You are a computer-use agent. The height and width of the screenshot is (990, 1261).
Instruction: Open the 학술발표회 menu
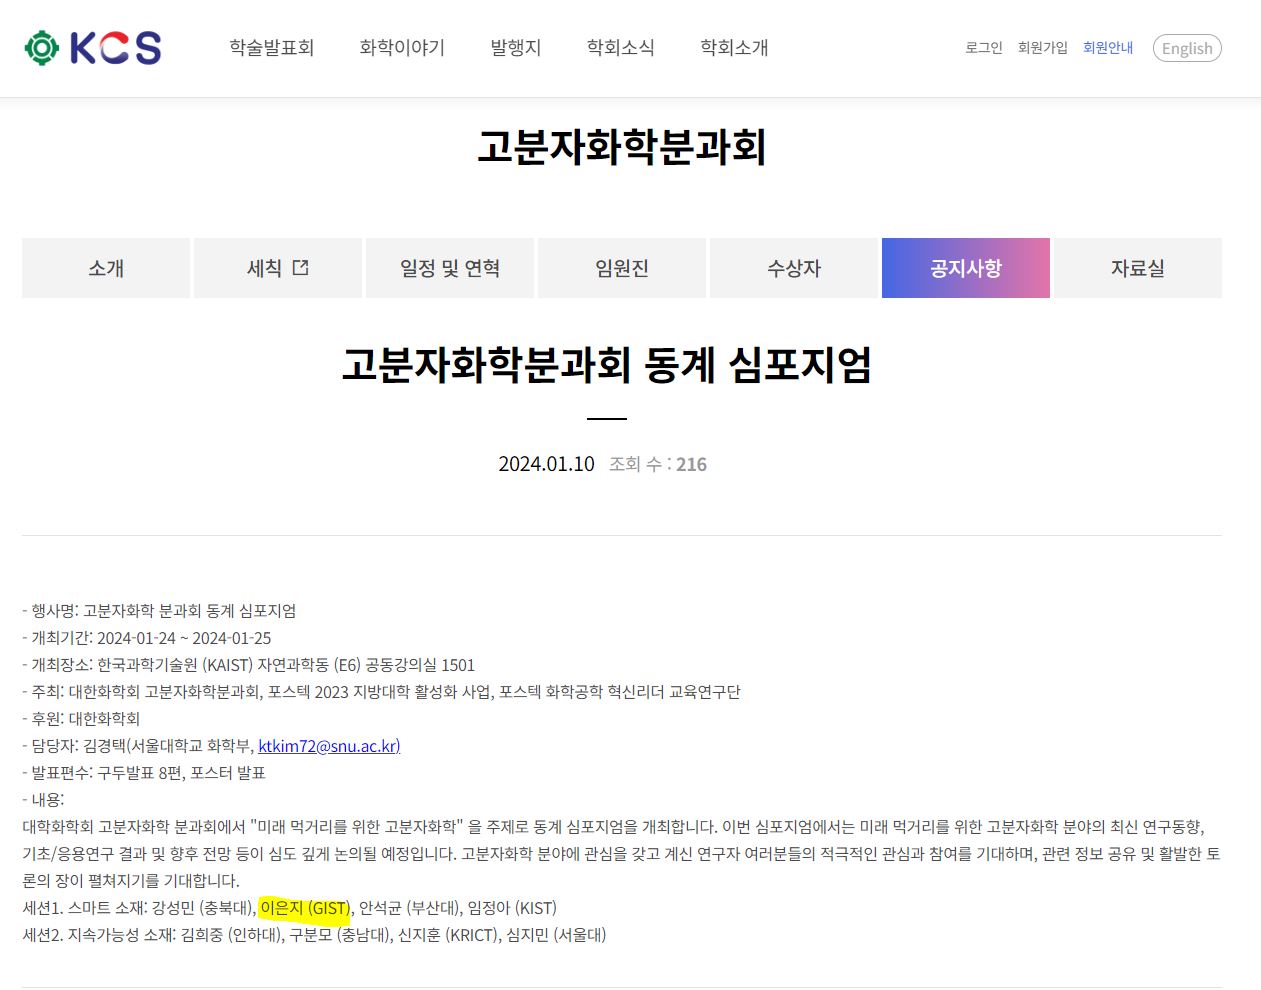(x=272, y=48)
